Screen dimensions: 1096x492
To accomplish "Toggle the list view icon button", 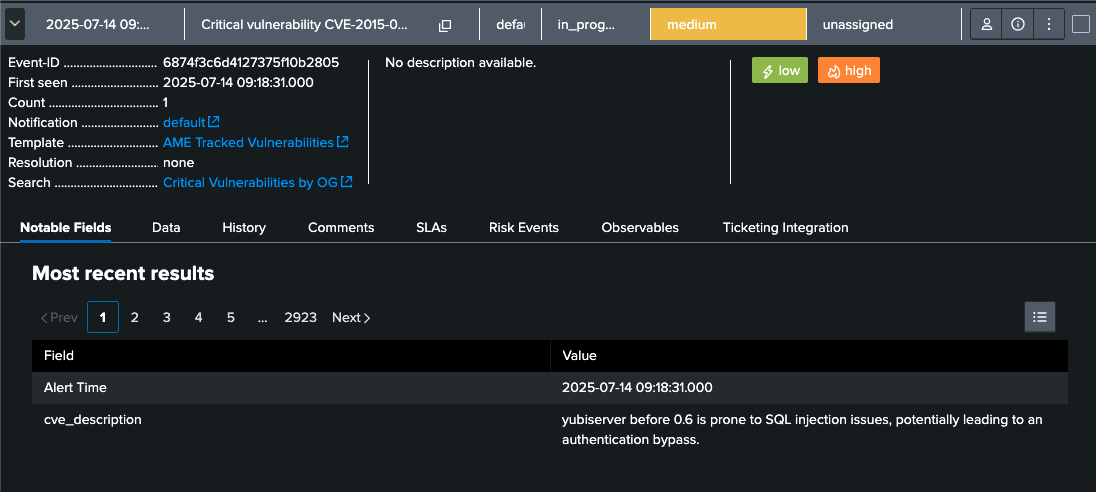I will 1039,317.
